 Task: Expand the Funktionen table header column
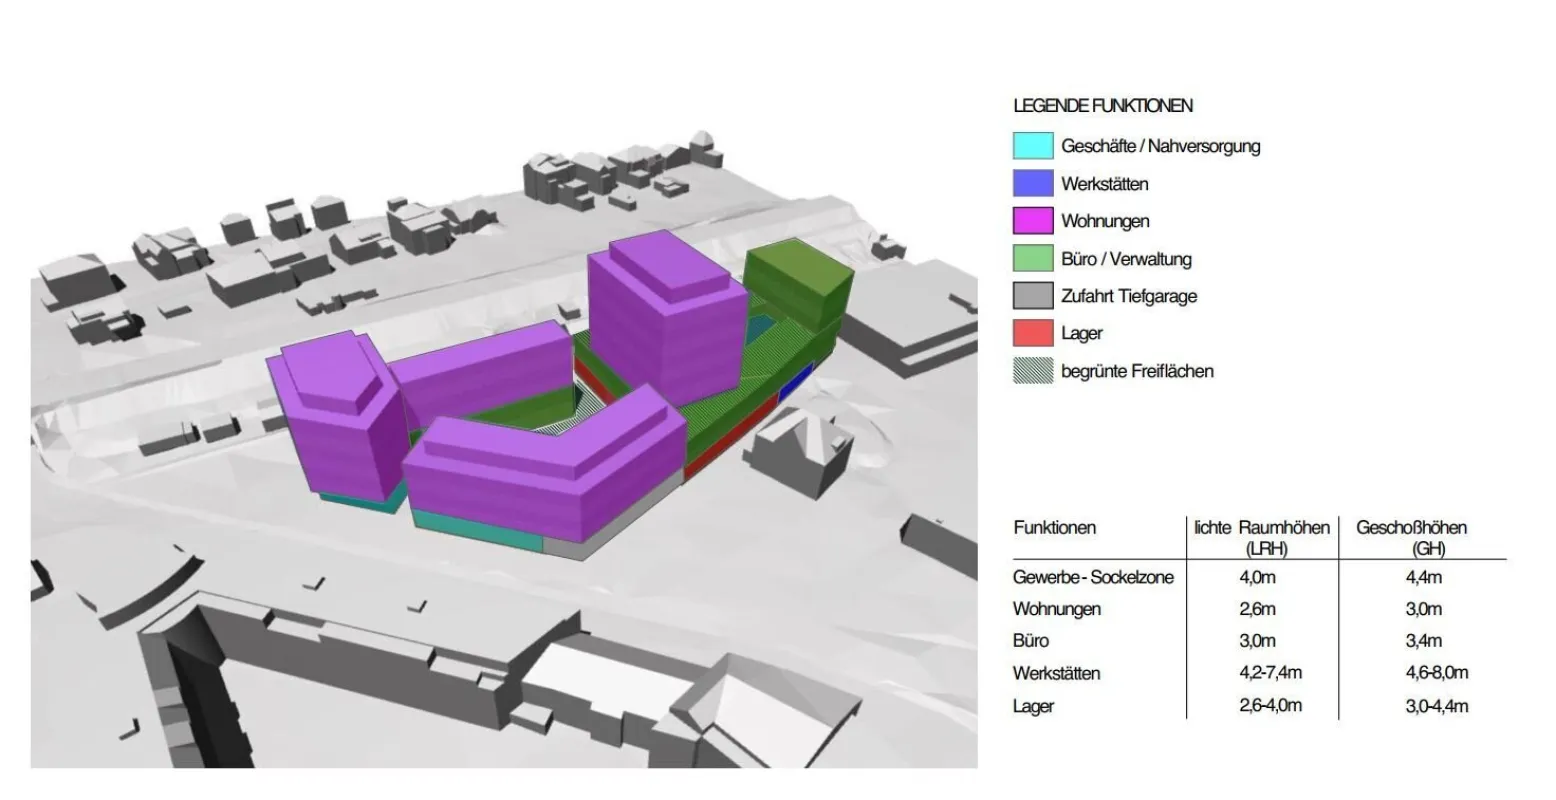point(1055,527)
